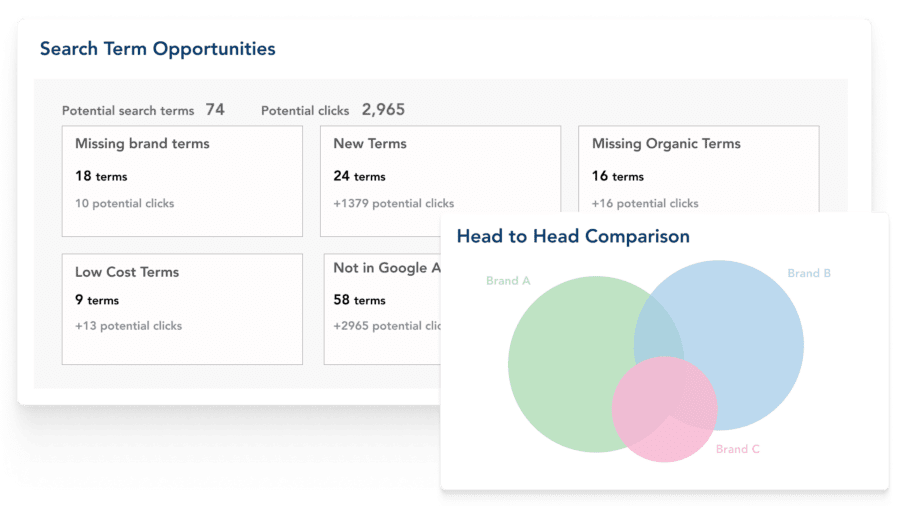Screen dimensions: 900x506
Task: Click the Search Term Opportunities heading
Action: [x=157, y=49]
